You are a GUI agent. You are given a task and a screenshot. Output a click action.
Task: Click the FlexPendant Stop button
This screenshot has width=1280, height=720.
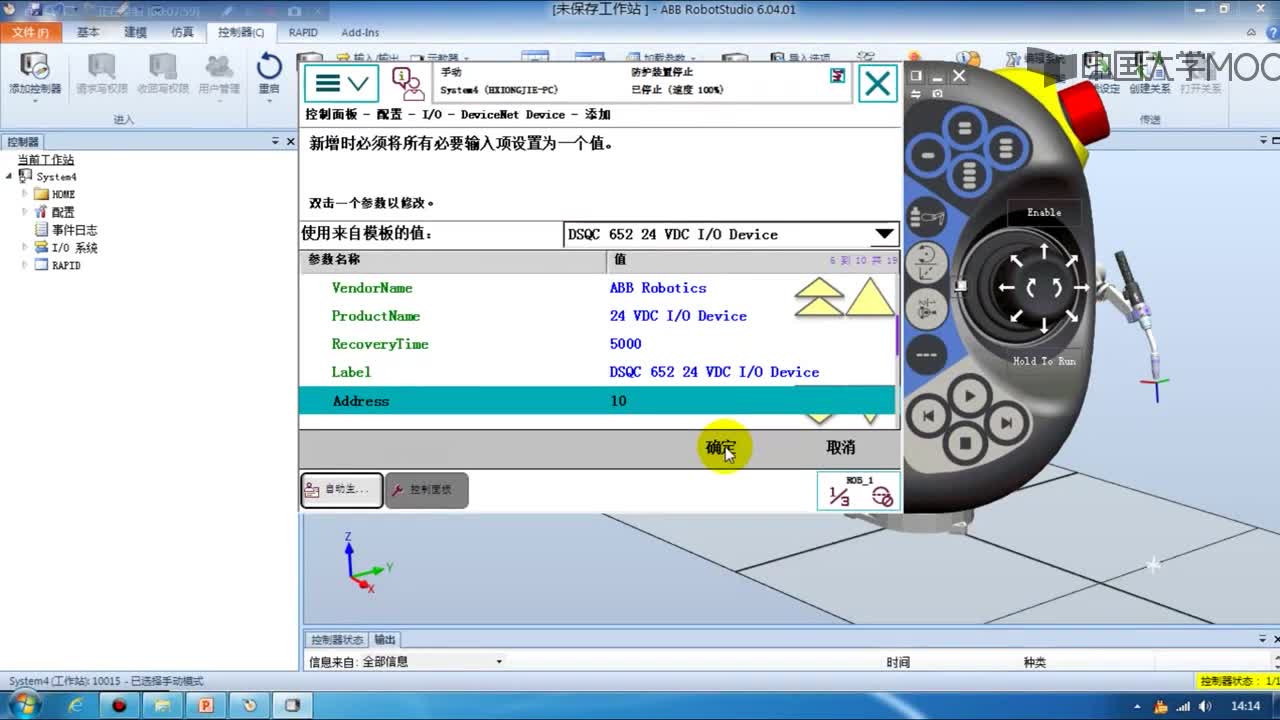[966, 443]
